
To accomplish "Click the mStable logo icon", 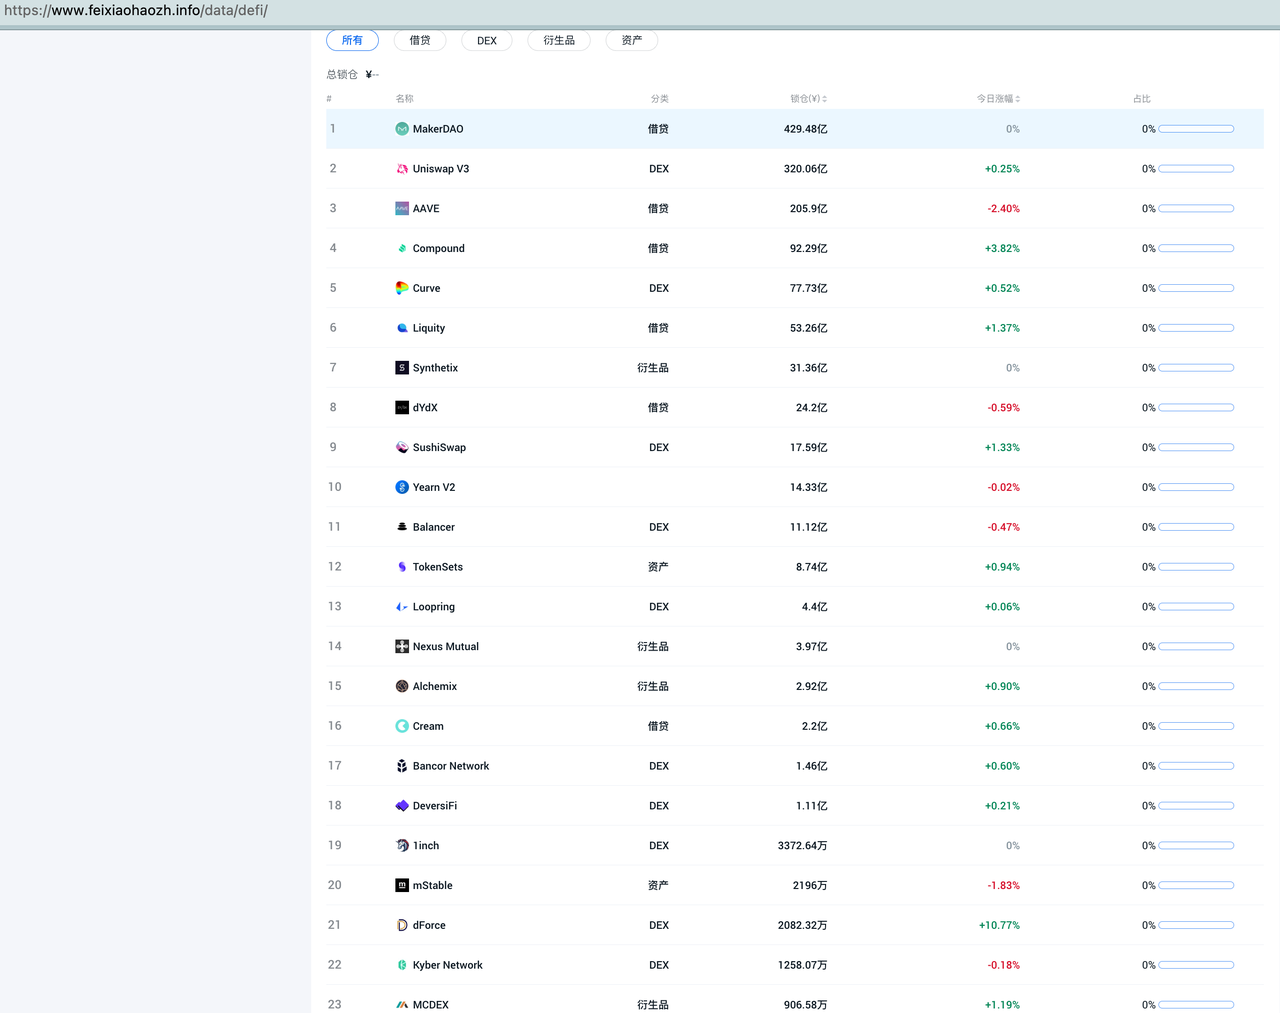I will coord(402,885).
